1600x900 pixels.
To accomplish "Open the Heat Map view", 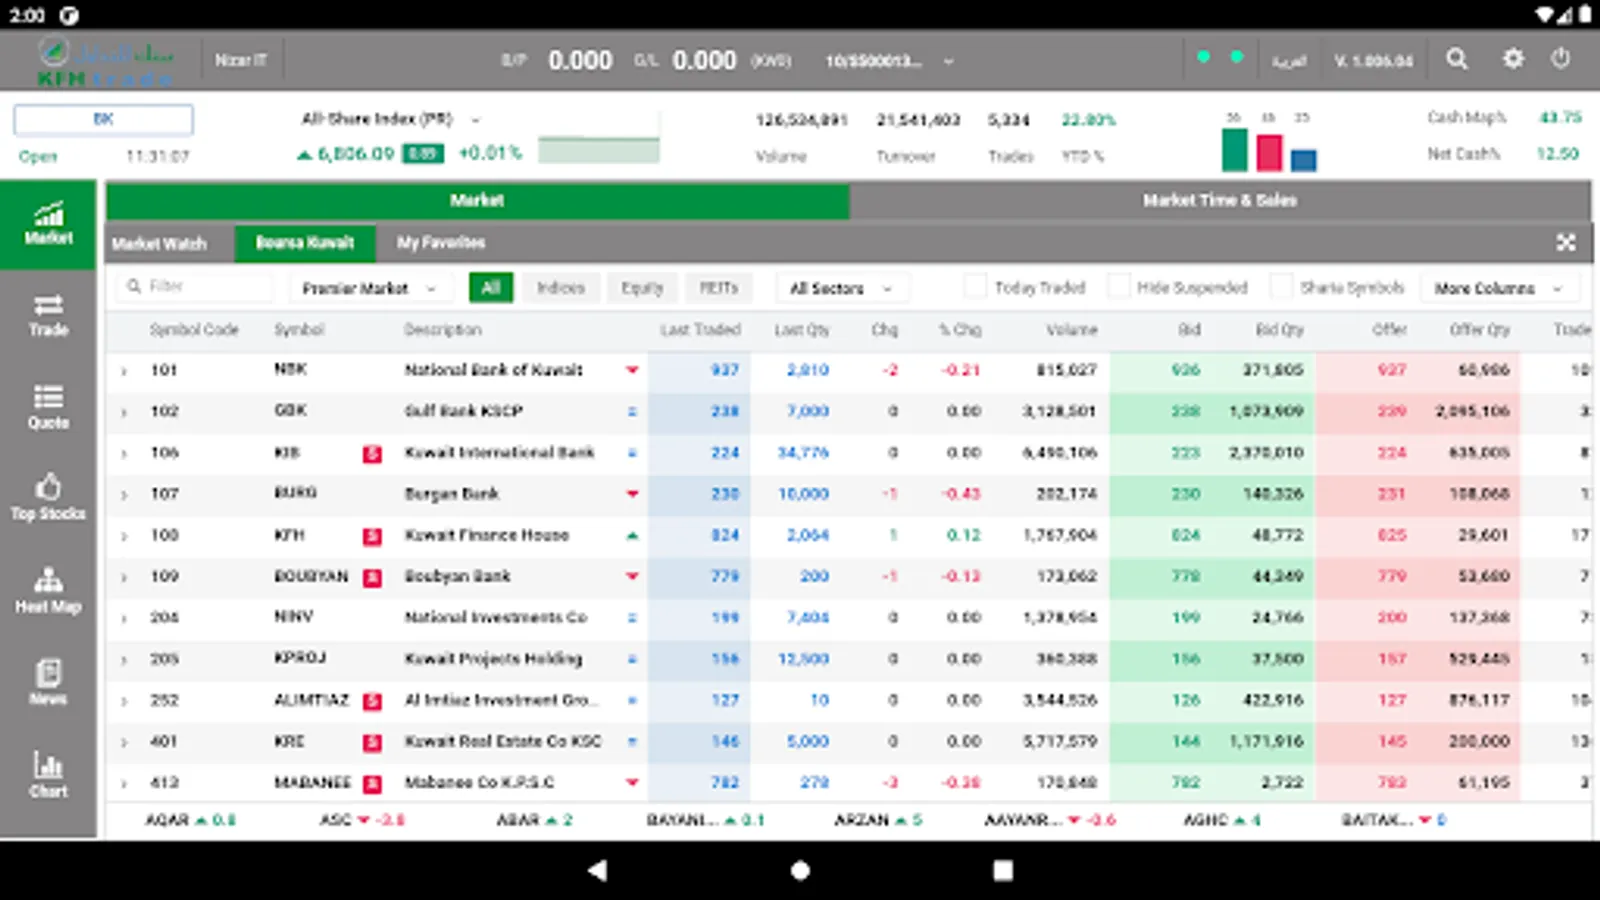I will click(48, 590).
